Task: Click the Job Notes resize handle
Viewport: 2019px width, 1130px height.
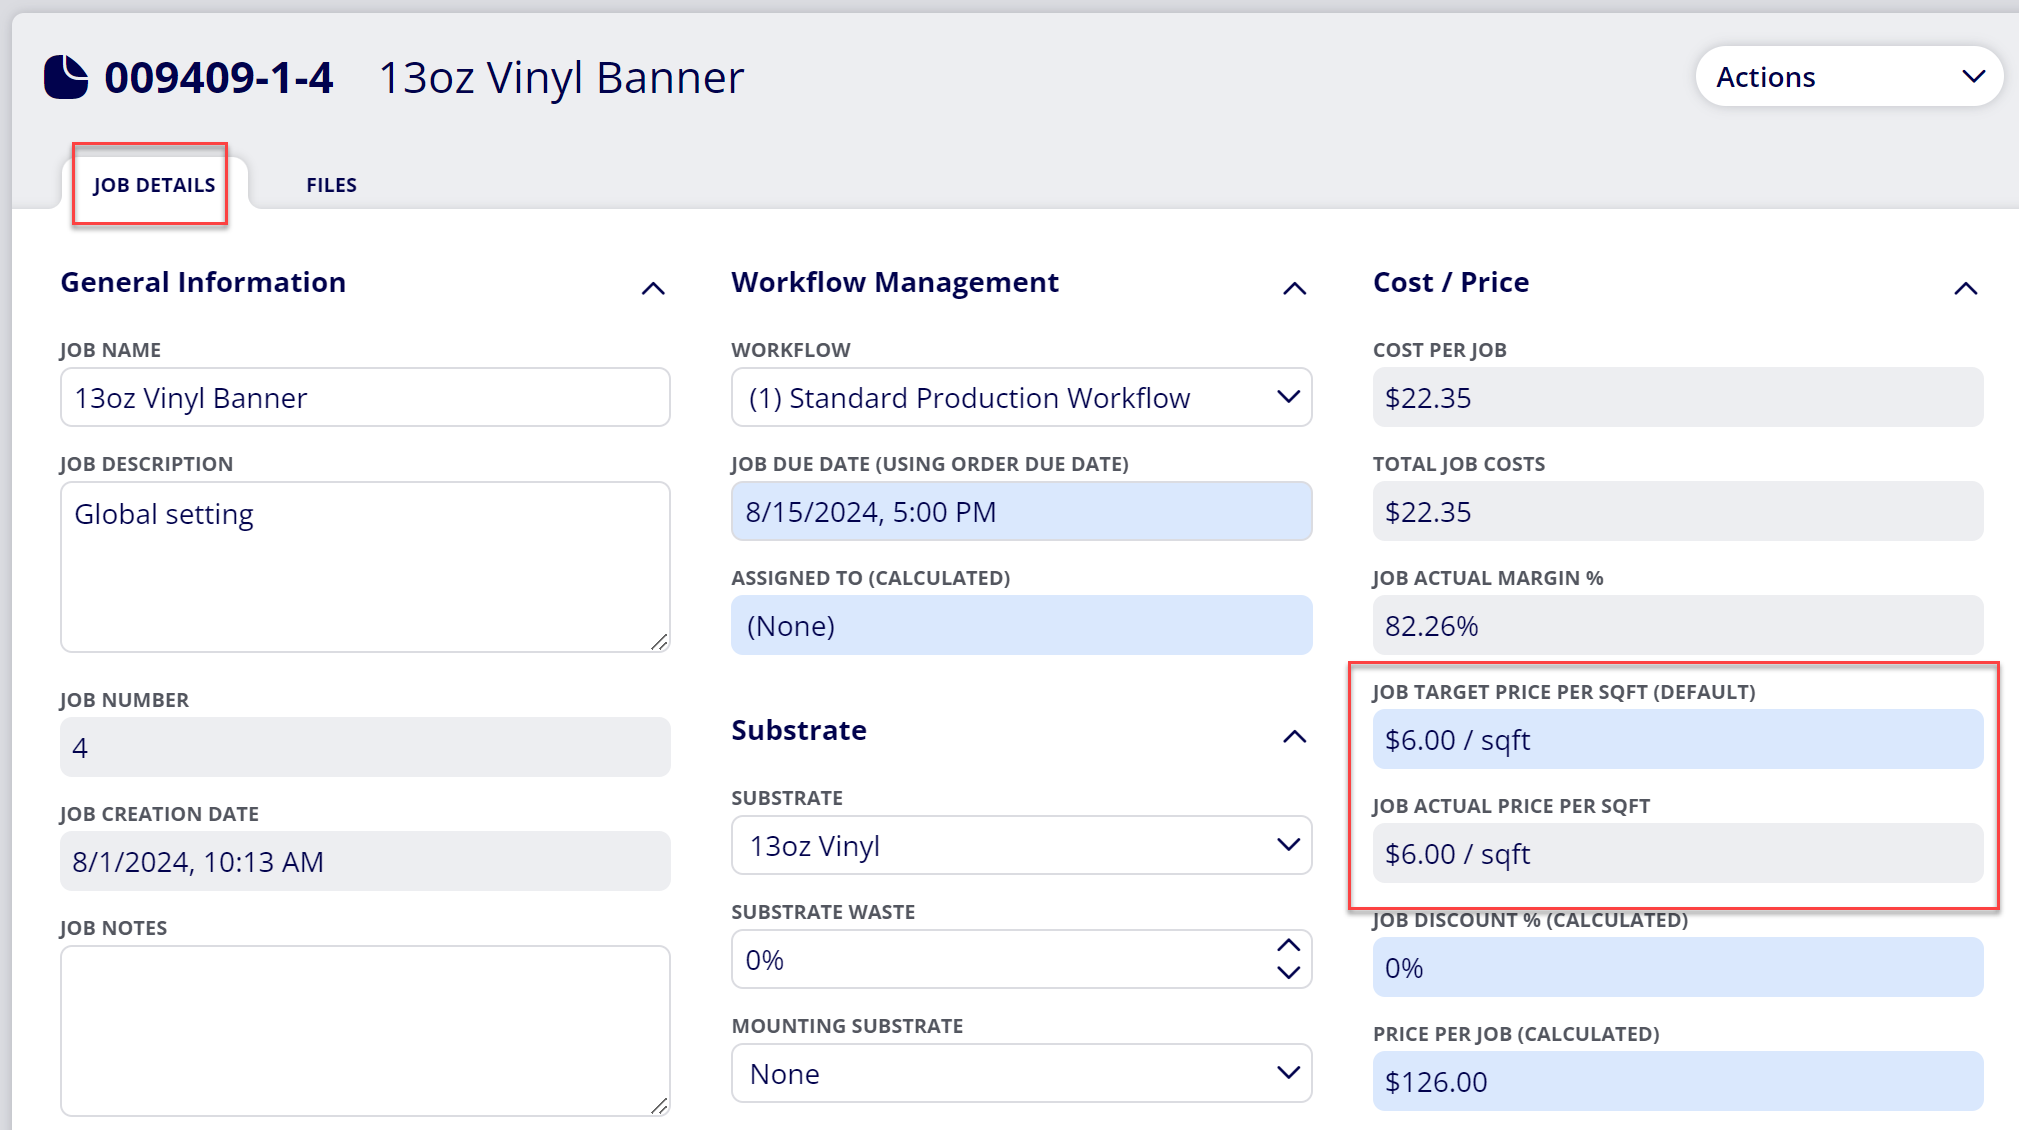Action: 659,1106
